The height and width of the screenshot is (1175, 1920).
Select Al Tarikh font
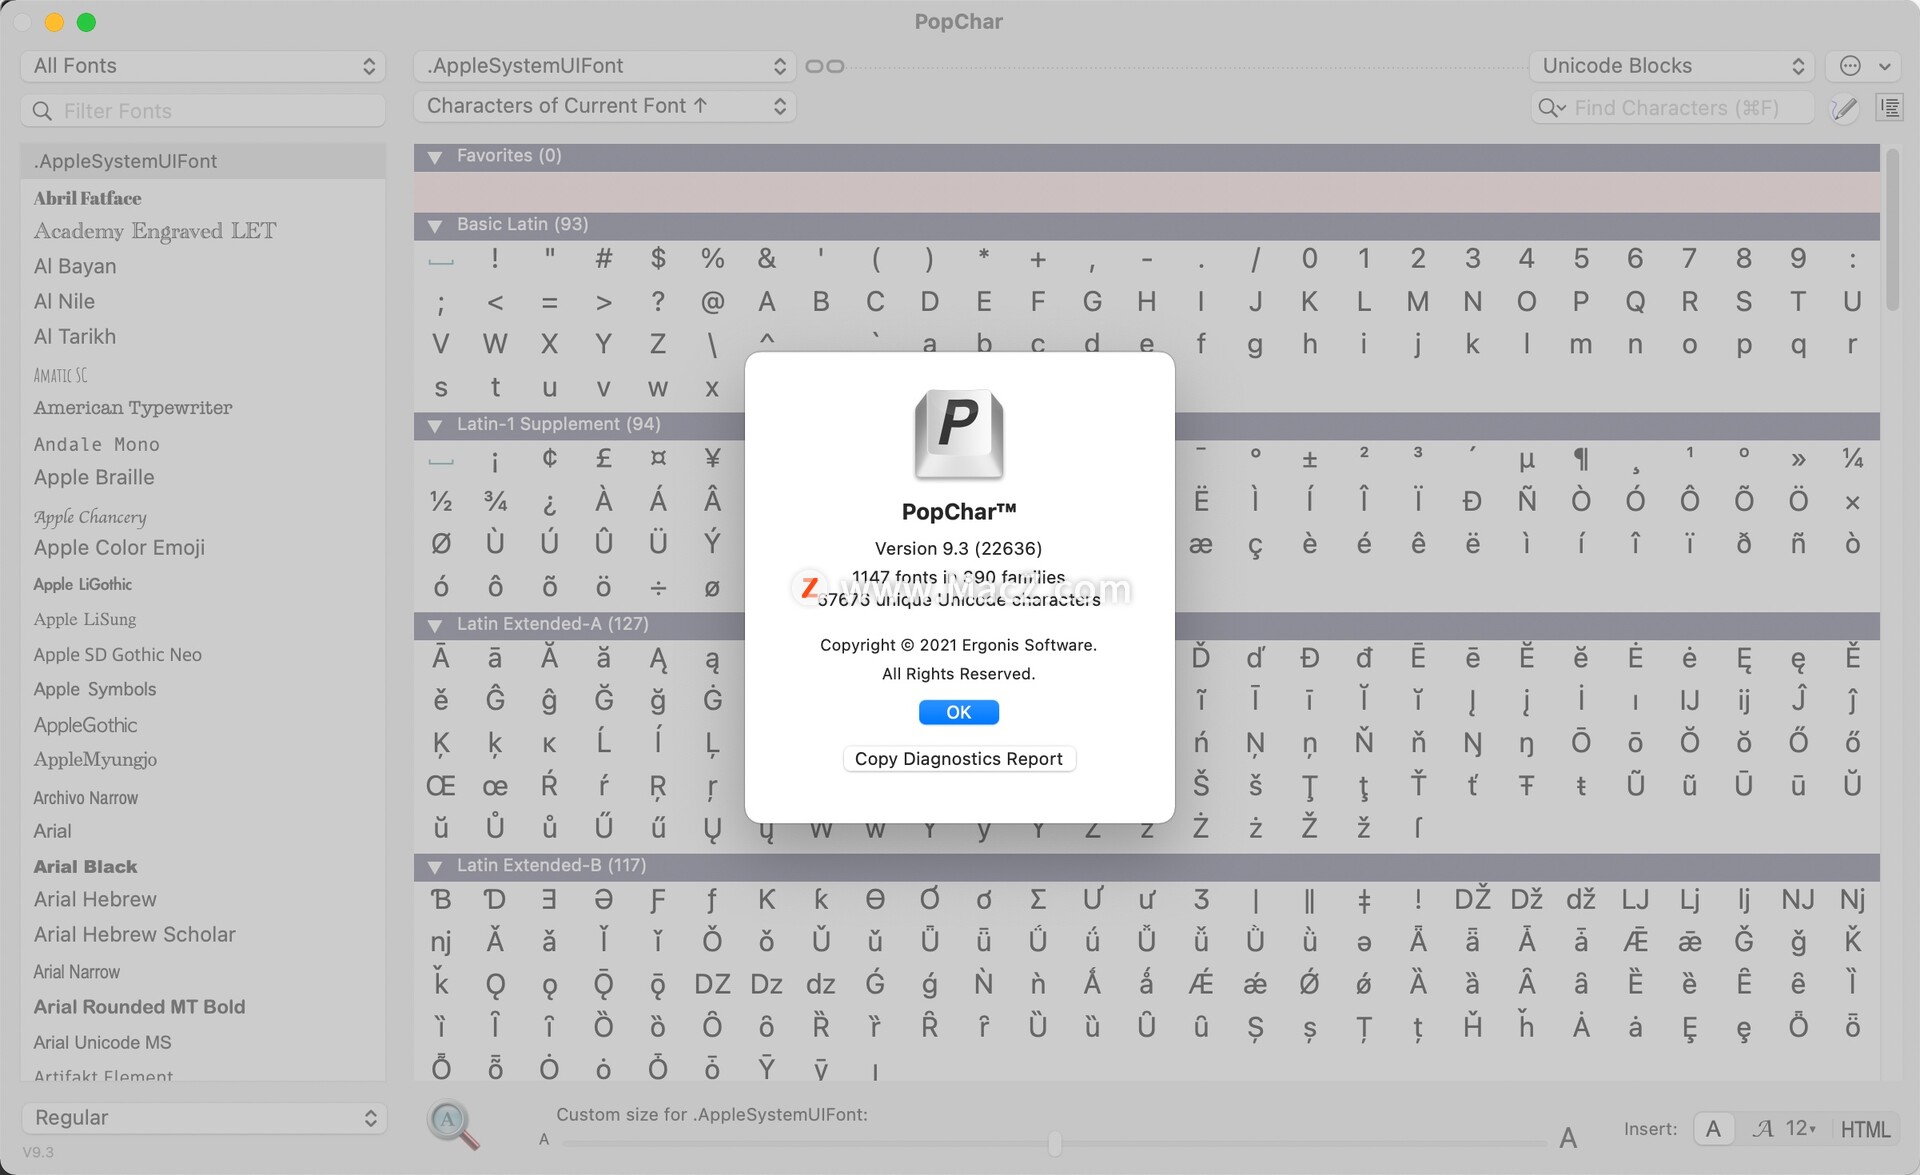pos(75,337)
